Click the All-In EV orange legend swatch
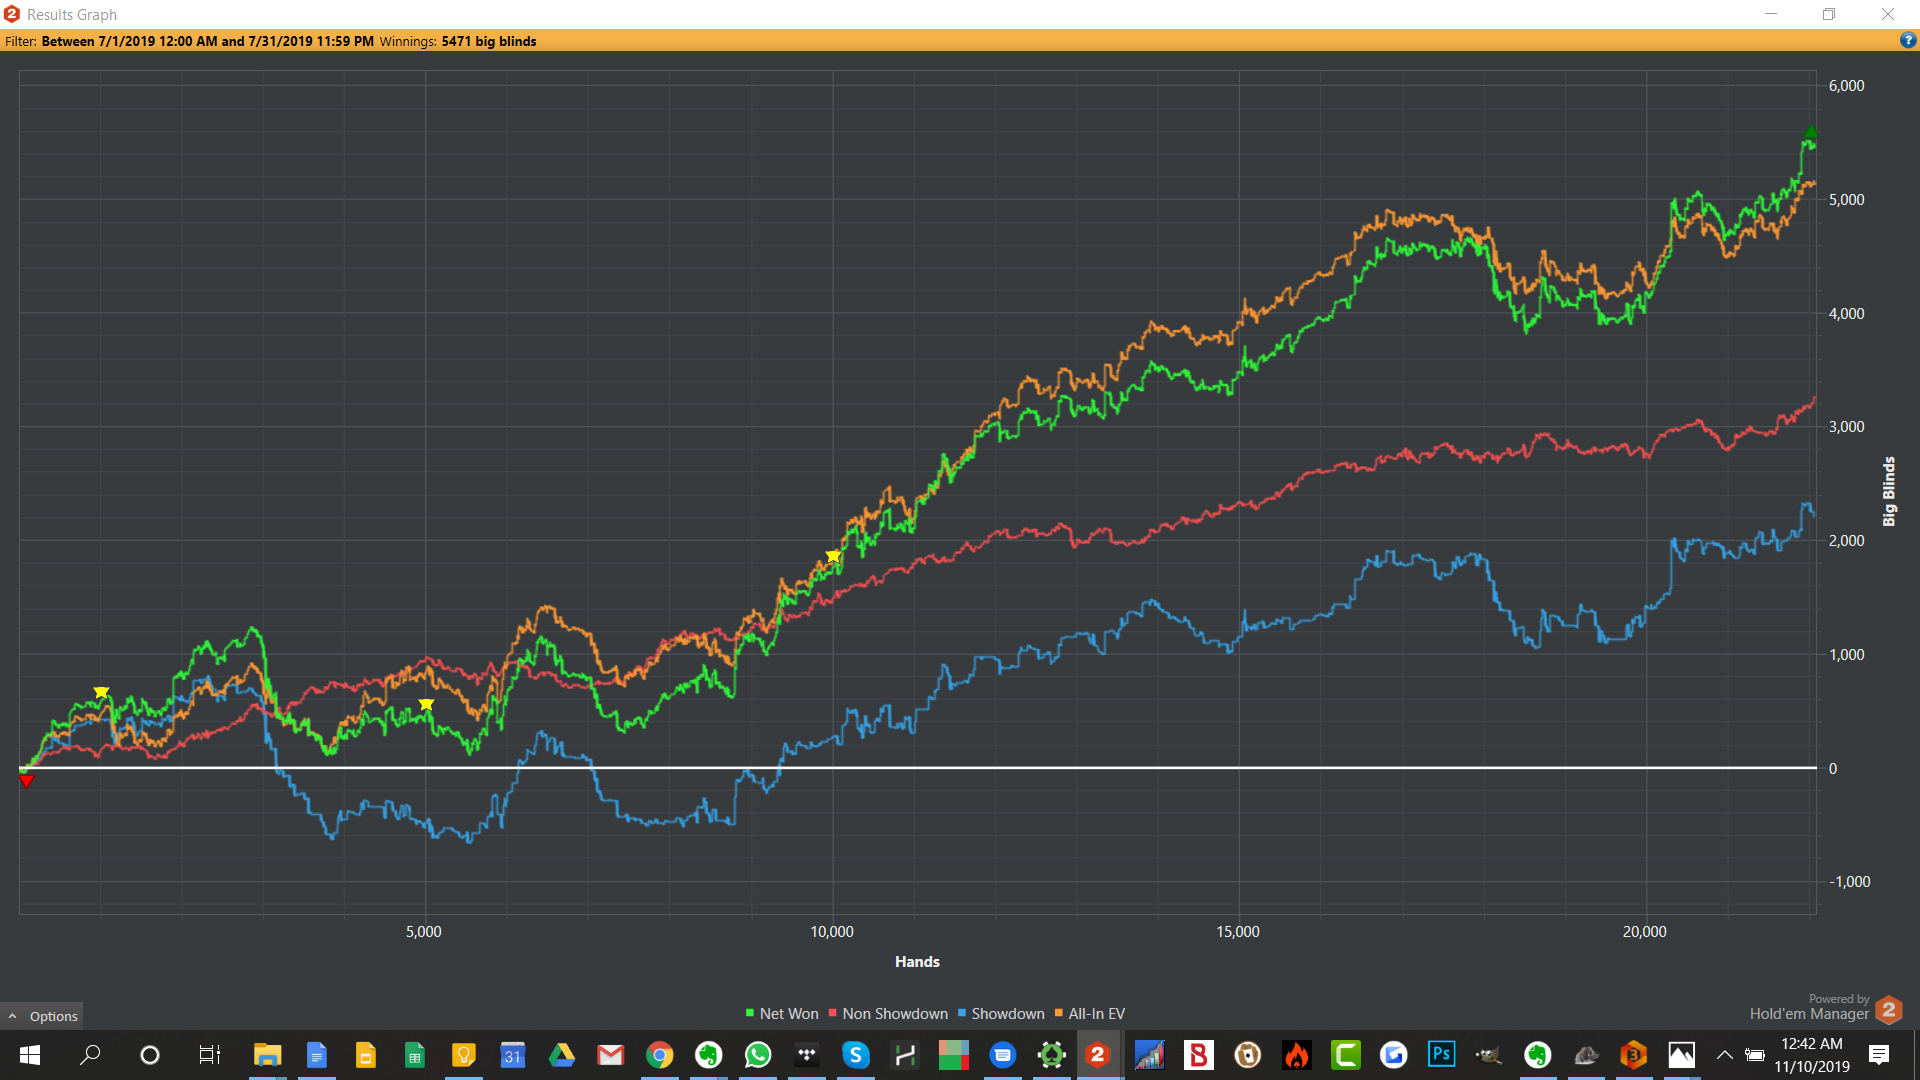1920x1080 pixels. [1059, 1013]
